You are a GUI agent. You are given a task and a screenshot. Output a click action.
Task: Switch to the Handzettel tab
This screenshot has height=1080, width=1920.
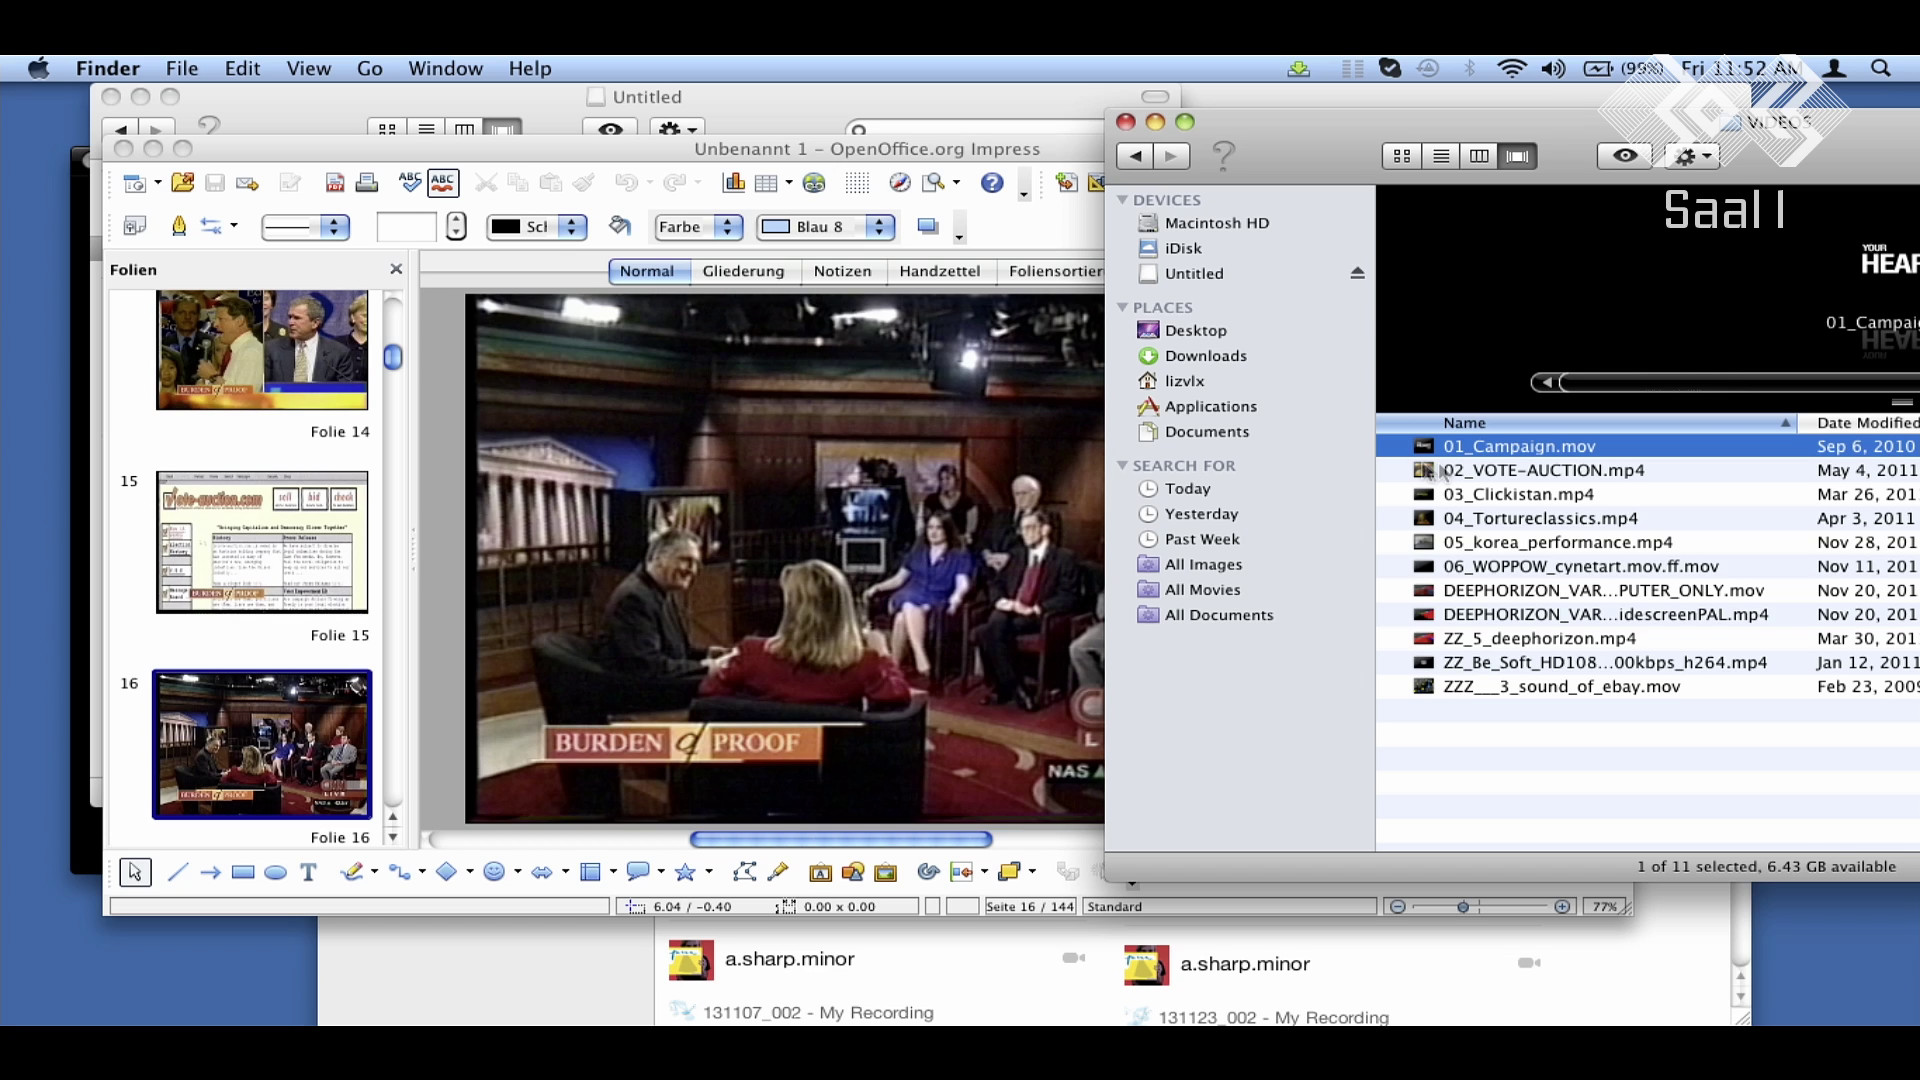pyautogui.click(x=939, y=271)
